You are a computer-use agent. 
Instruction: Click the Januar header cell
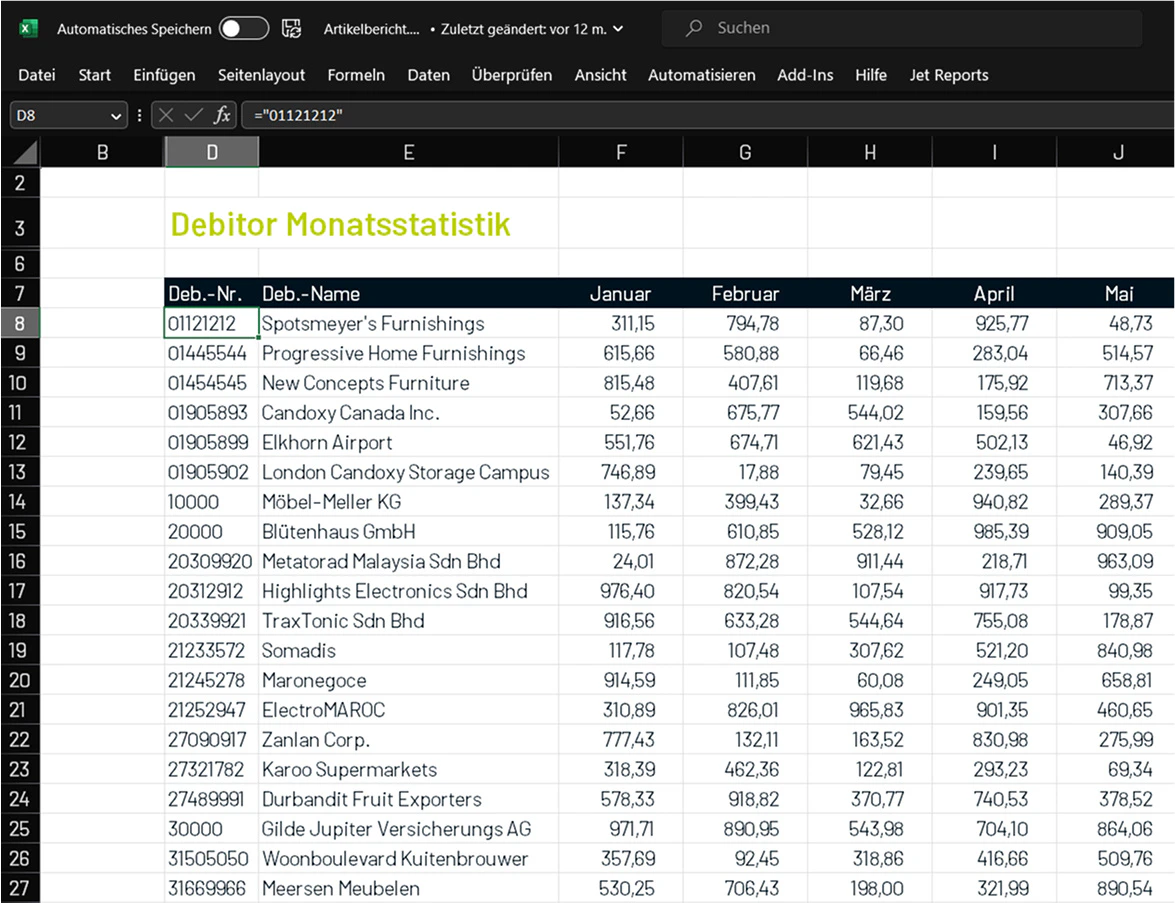[620, 294]
